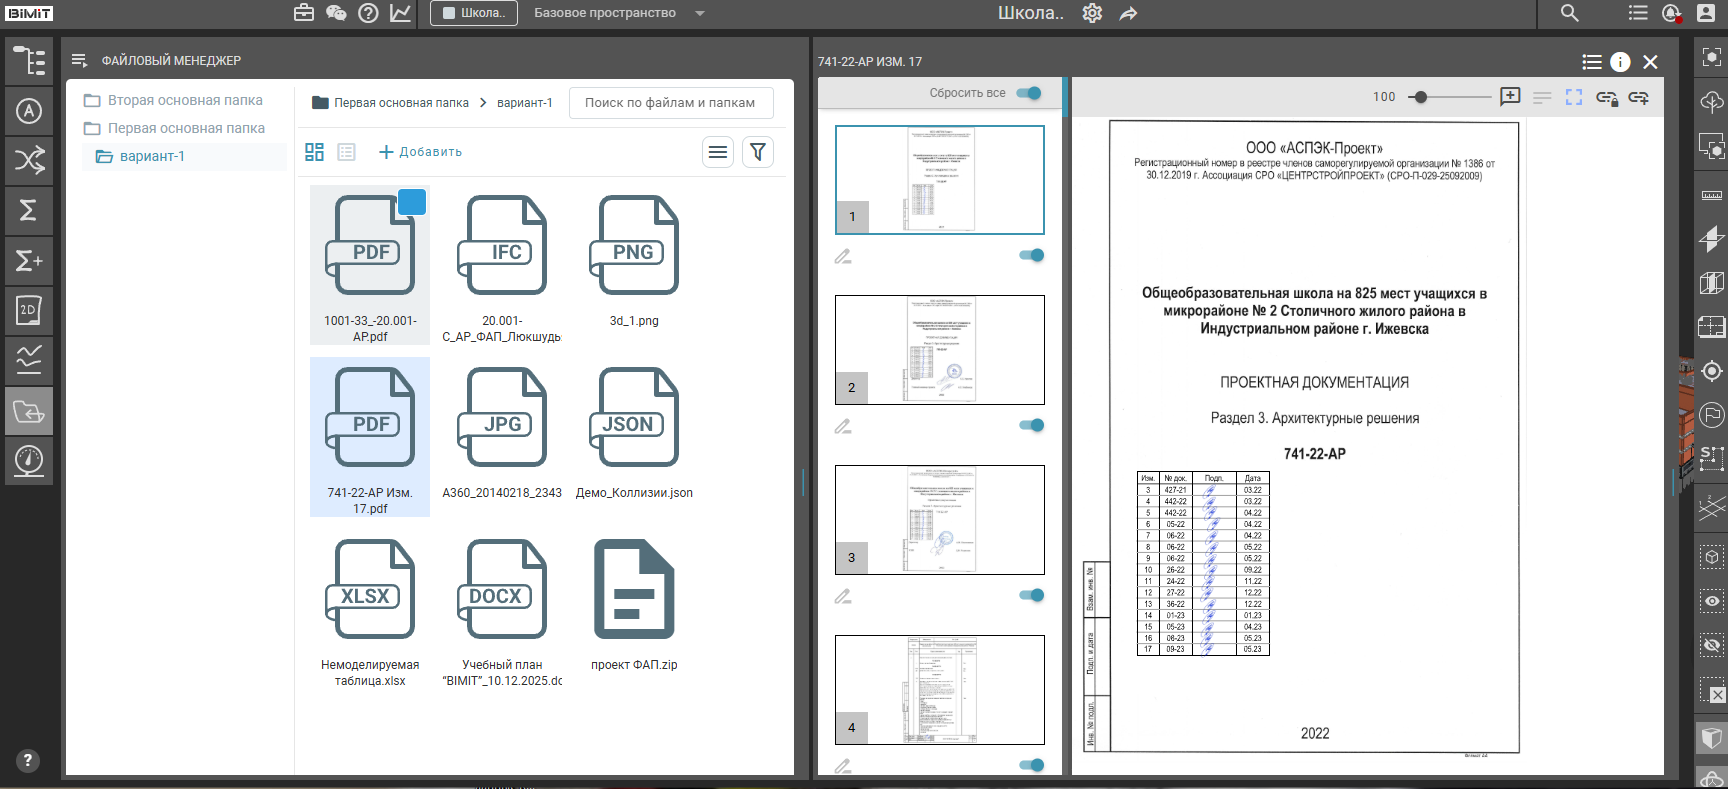Click the Школа.. project button
1728x789 pixels.
coord(474,13)
